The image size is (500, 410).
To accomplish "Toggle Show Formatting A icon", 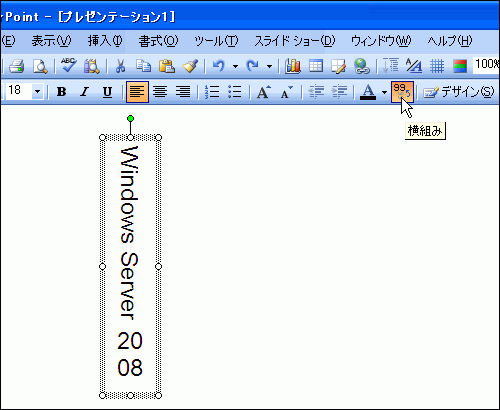I will click(x=414, y=66).
